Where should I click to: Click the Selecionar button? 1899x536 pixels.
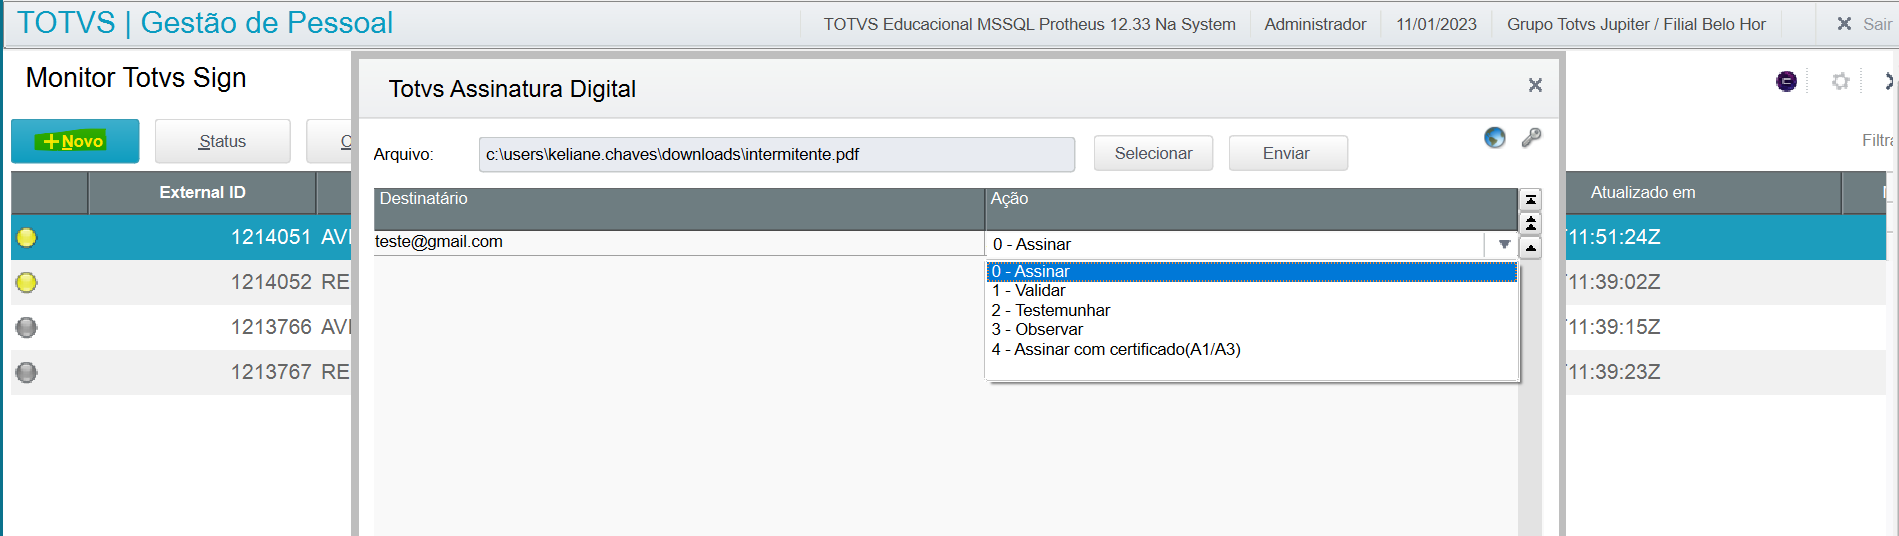coord(1153,153)
